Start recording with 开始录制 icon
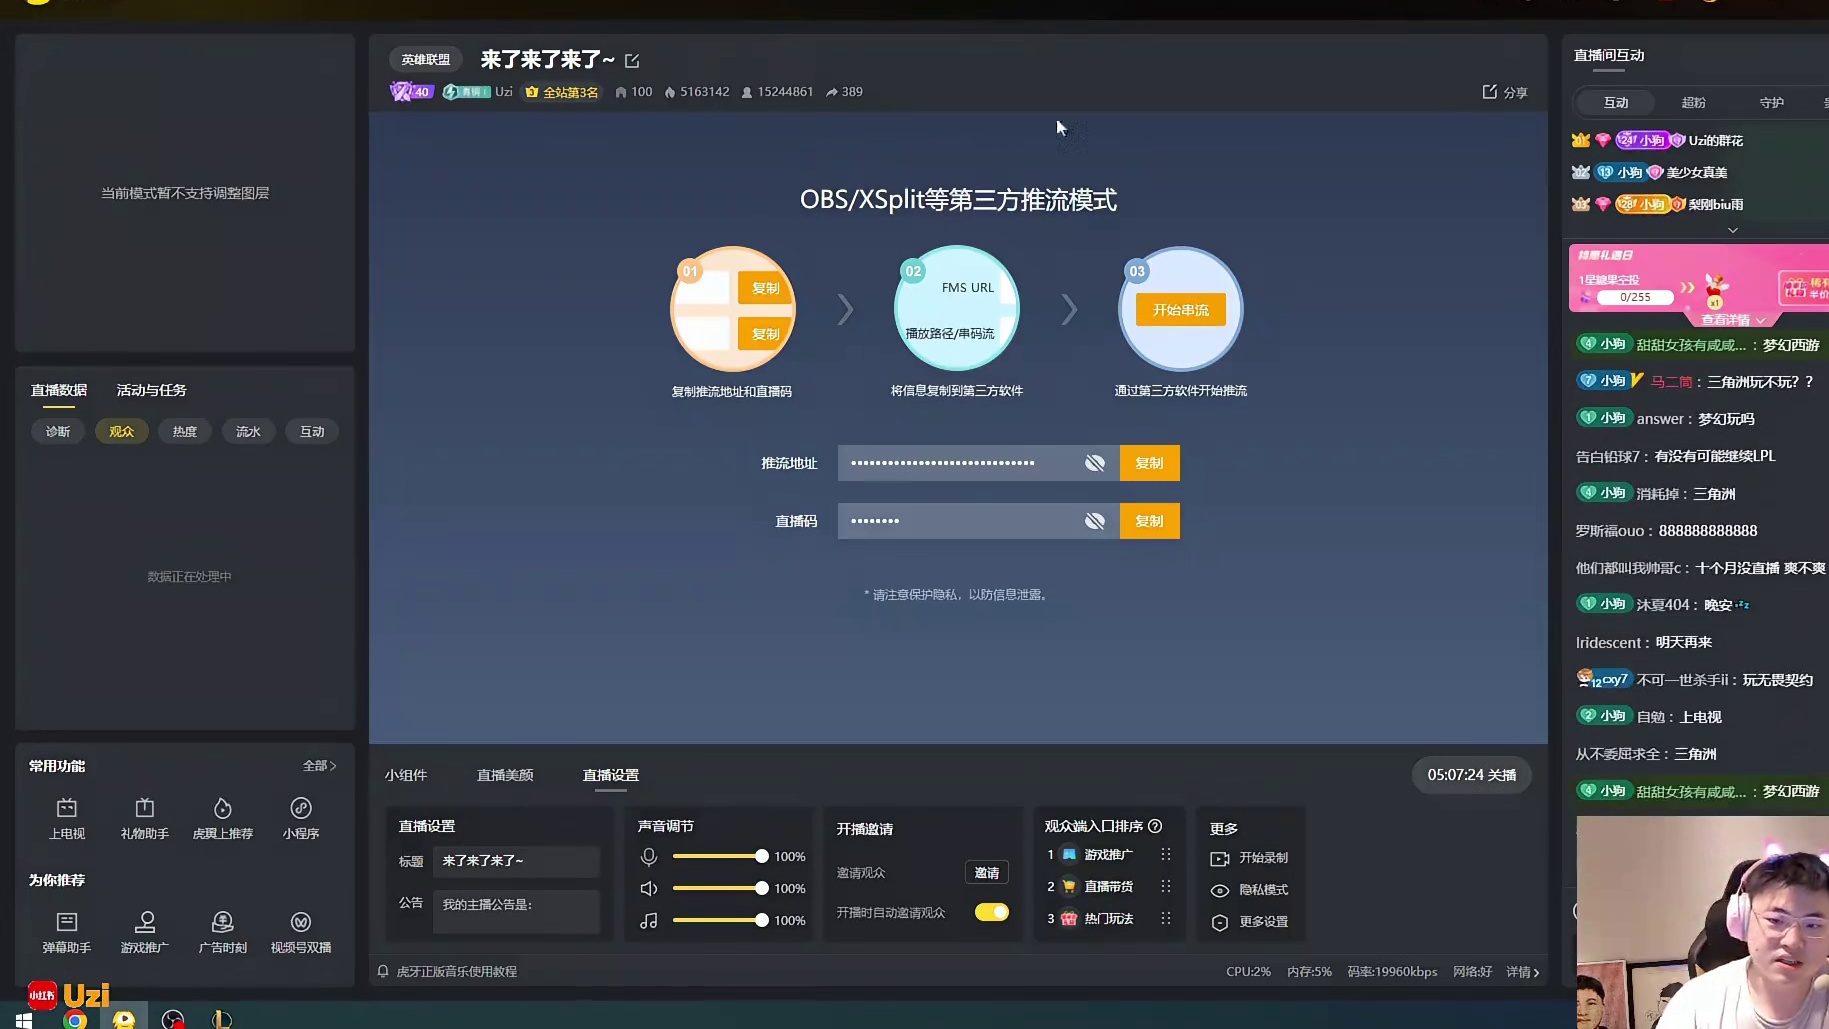Image resolution: width=1829 pixels, height=1029 pixels. (x=1219, y=858)
